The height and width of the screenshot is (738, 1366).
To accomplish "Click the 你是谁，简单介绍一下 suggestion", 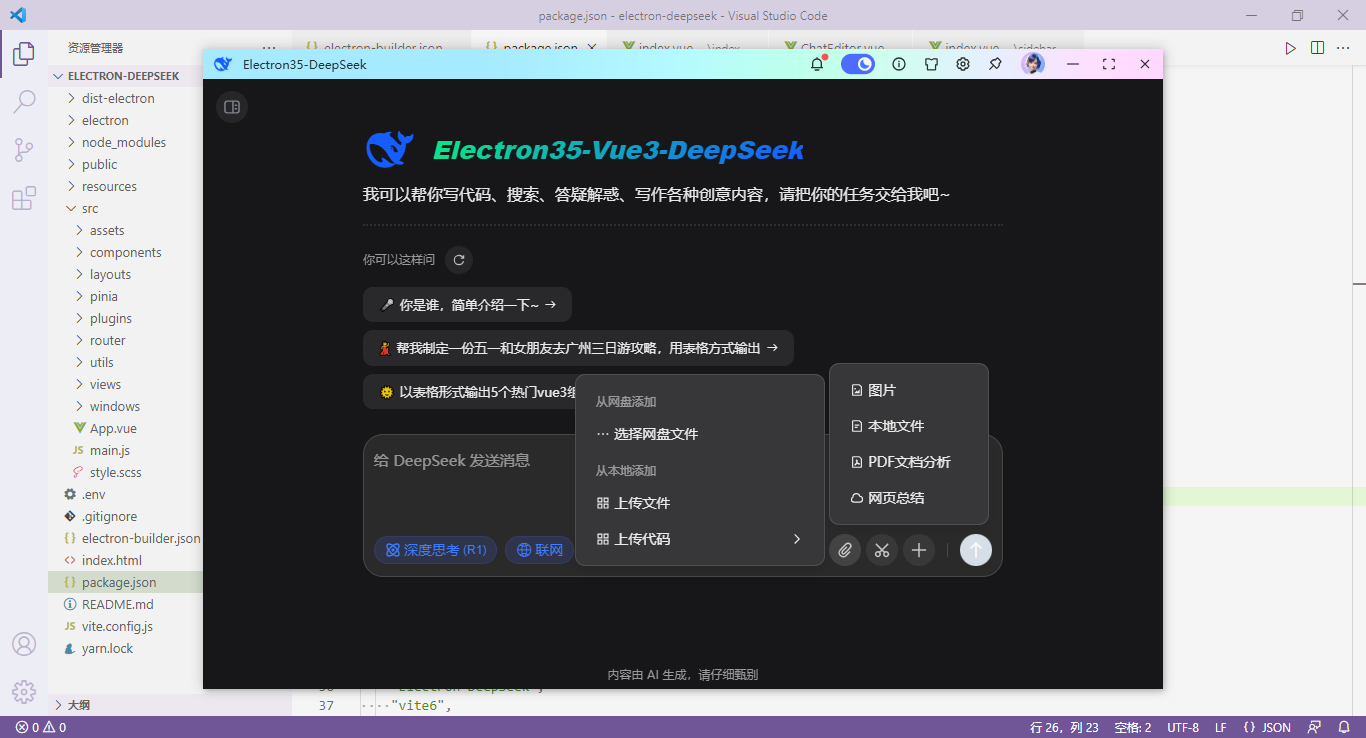I will (467, 304).
